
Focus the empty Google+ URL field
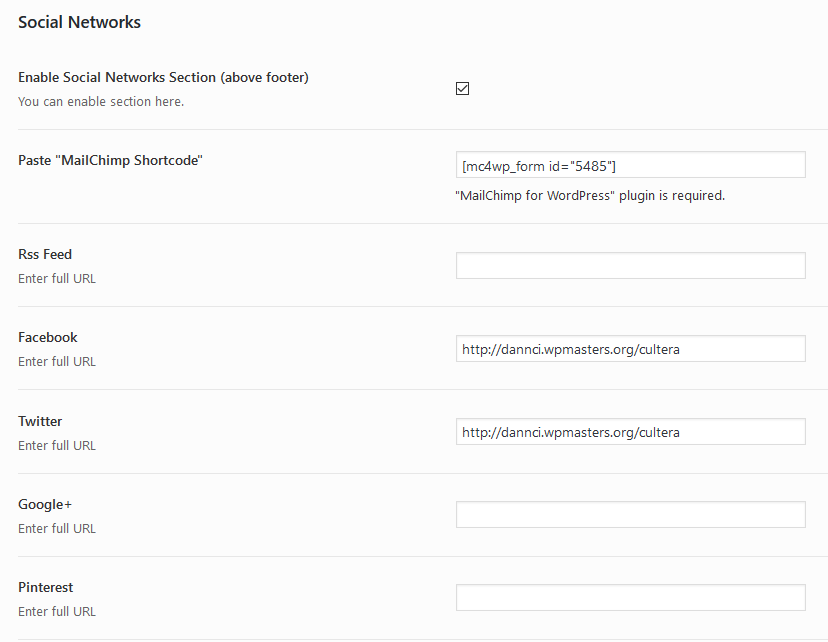tap(630, 514)
